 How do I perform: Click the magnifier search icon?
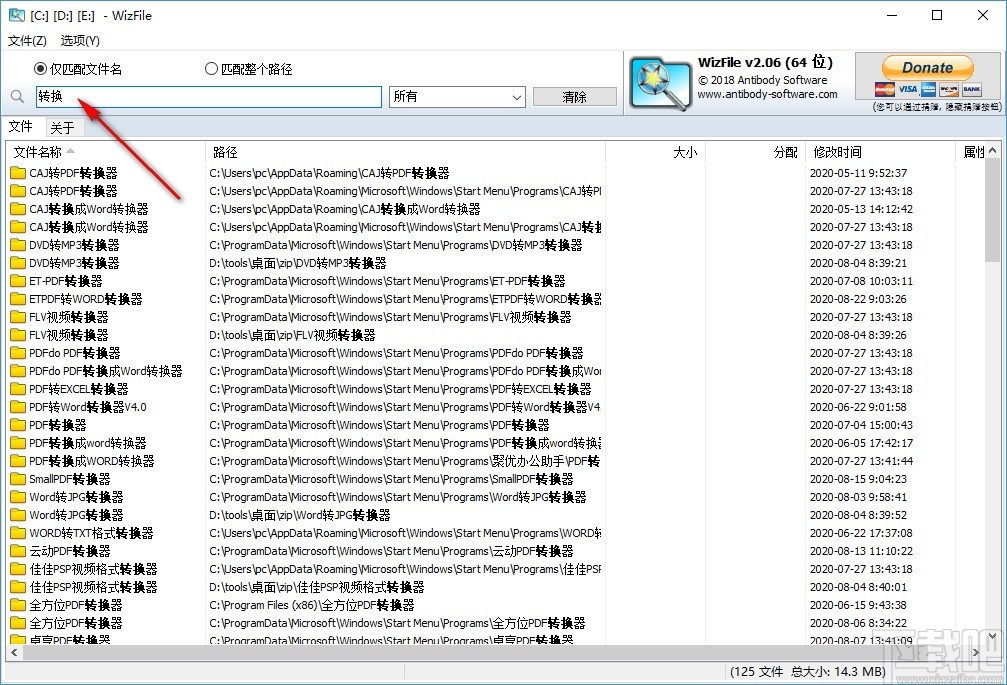click(17, 97)
